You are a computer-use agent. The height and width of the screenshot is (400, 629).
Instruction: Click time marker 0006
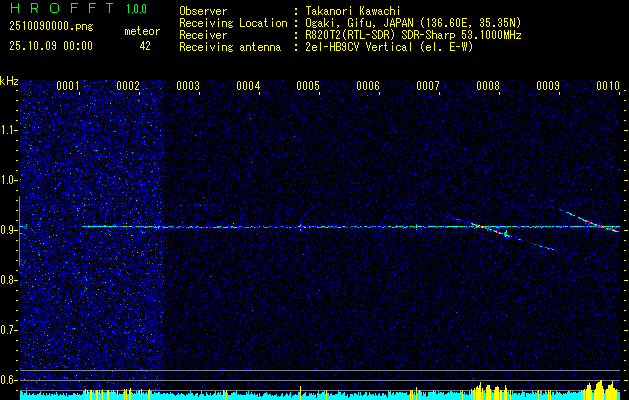pyautogui.click(x=368, y=86)
